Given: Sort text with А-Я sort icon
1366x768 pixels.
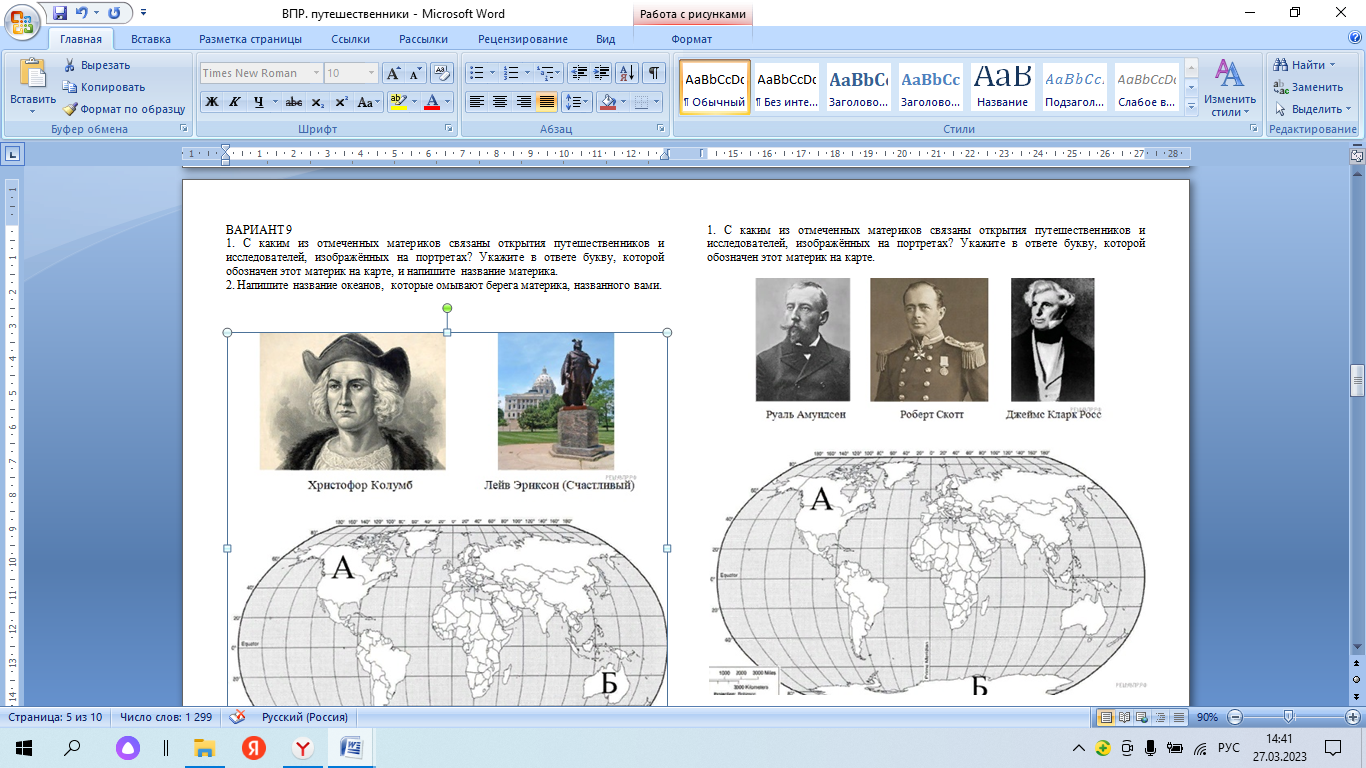Looking at the screenshot, I should tap(627, 73).
